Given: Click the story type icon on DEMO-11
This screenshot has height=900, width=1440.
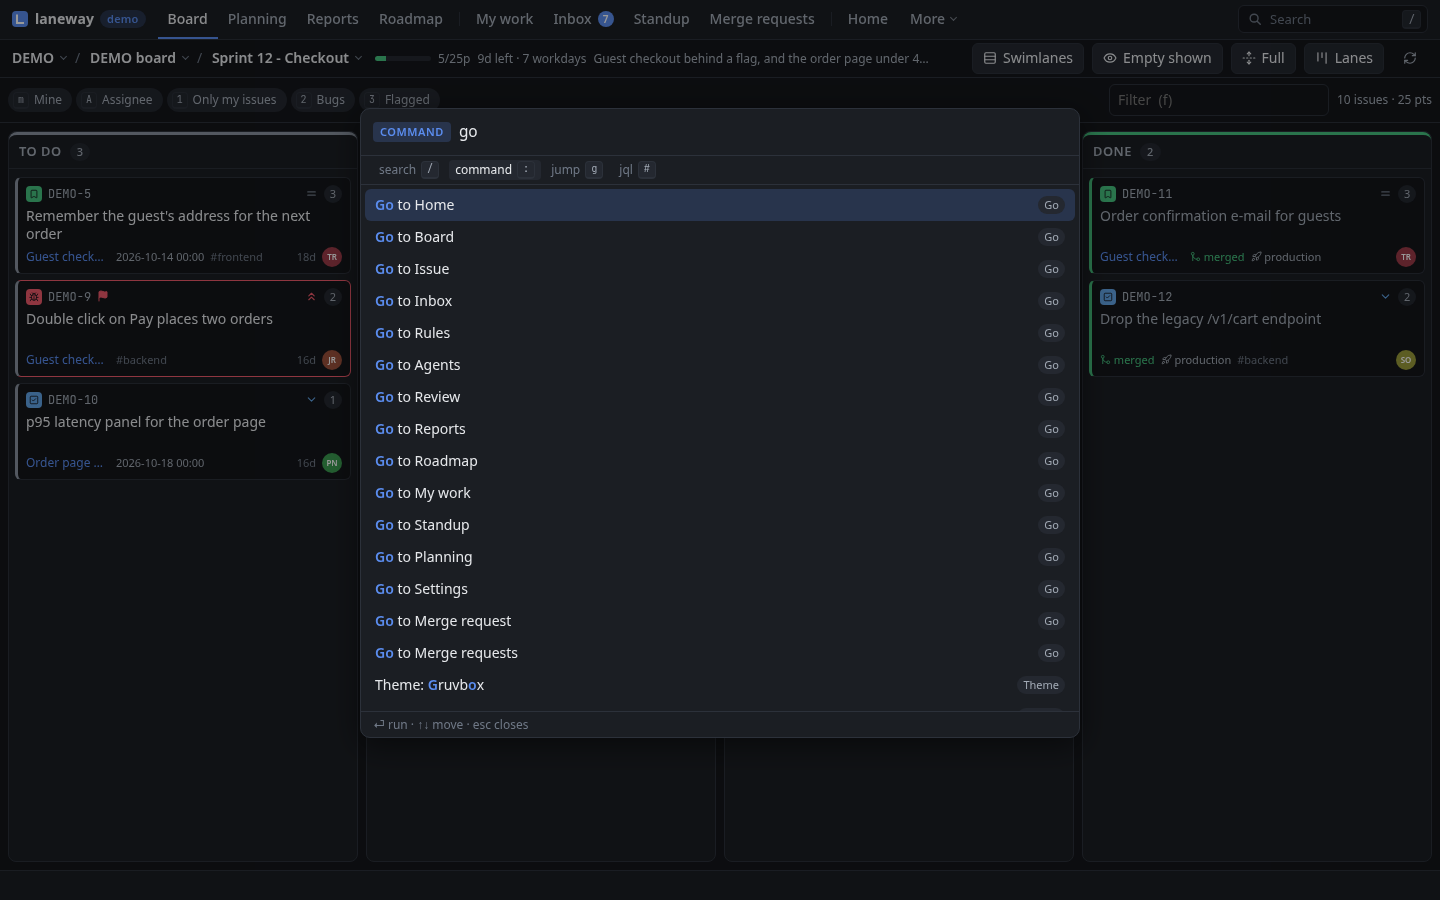Looking at the screenshot, I should [x=1108, y=194].
